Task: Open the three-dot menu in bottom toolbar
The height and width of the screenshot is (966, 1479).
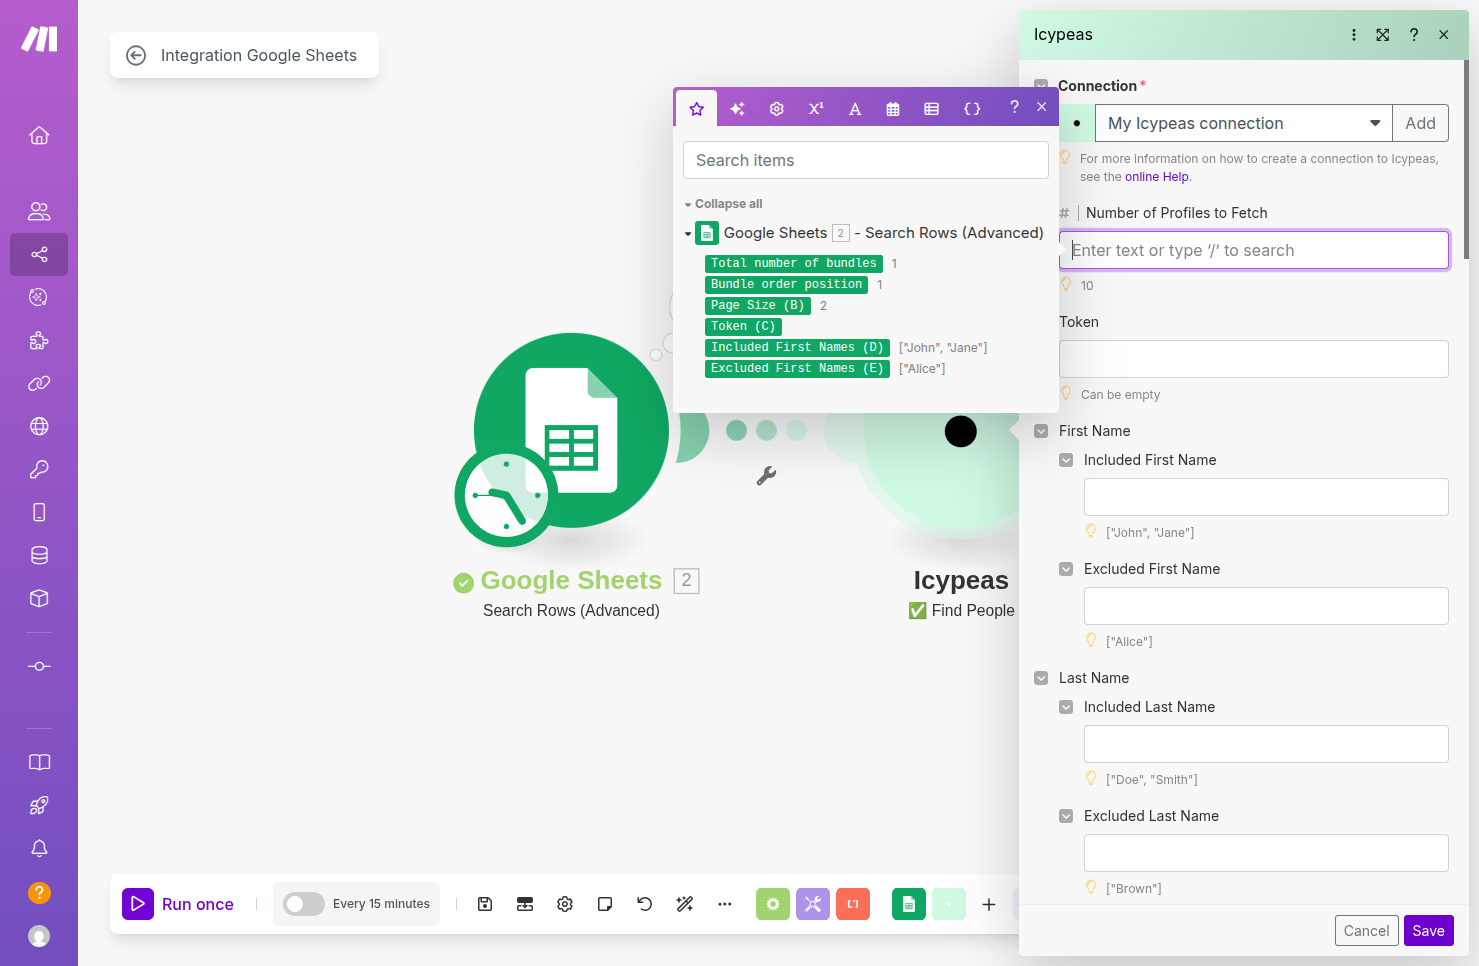Action: pyautogui.click(x=725, y=904)
